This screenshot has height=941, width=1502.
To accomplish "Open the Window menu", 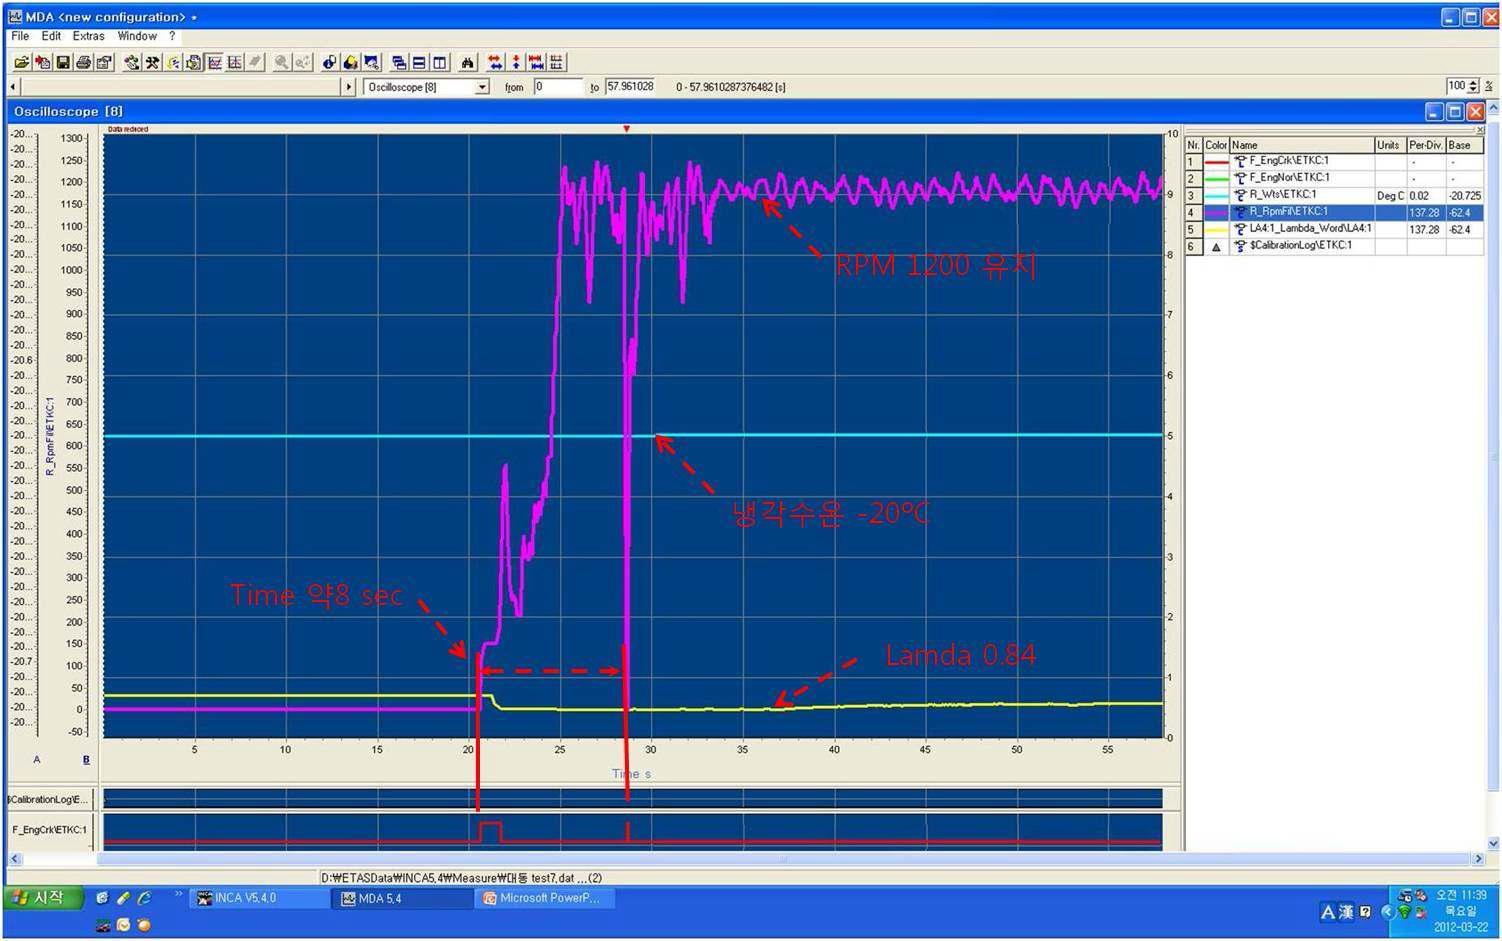I will [x=137, y=36].
